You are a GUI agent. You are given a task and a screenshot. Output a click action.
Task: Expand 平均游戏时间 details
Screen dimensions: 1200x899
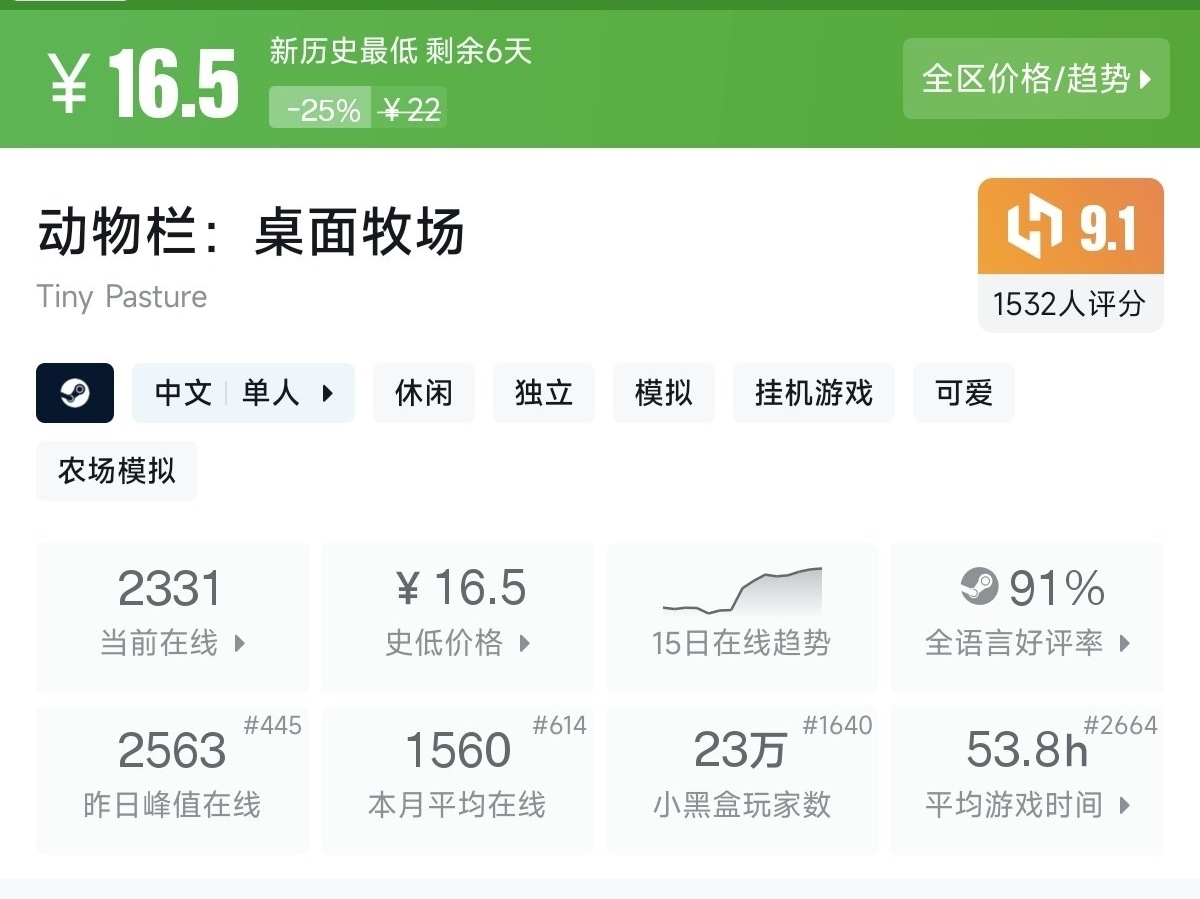pyautogui.click(x=1027, y=779)
